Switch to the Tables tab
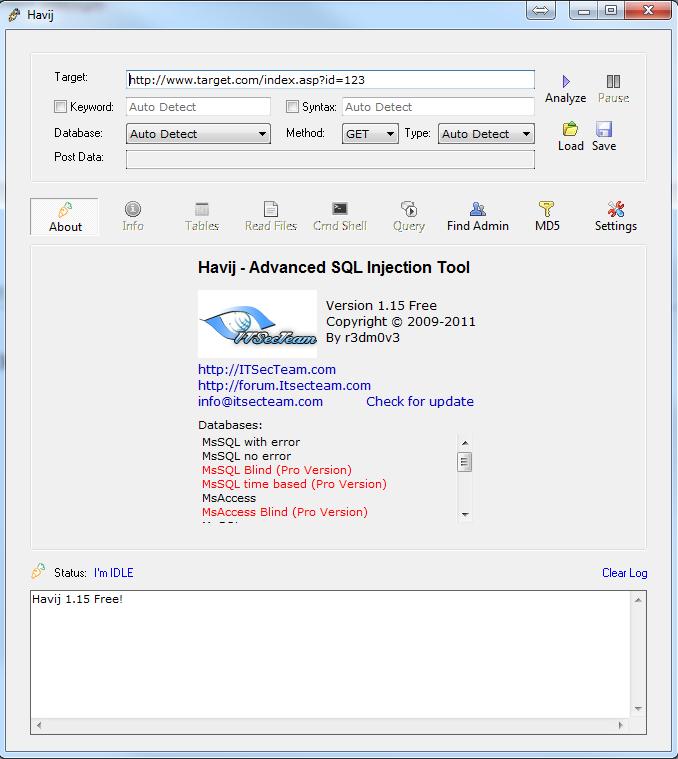Viewport: 678px width, 759px height. [x=202, y=217]
